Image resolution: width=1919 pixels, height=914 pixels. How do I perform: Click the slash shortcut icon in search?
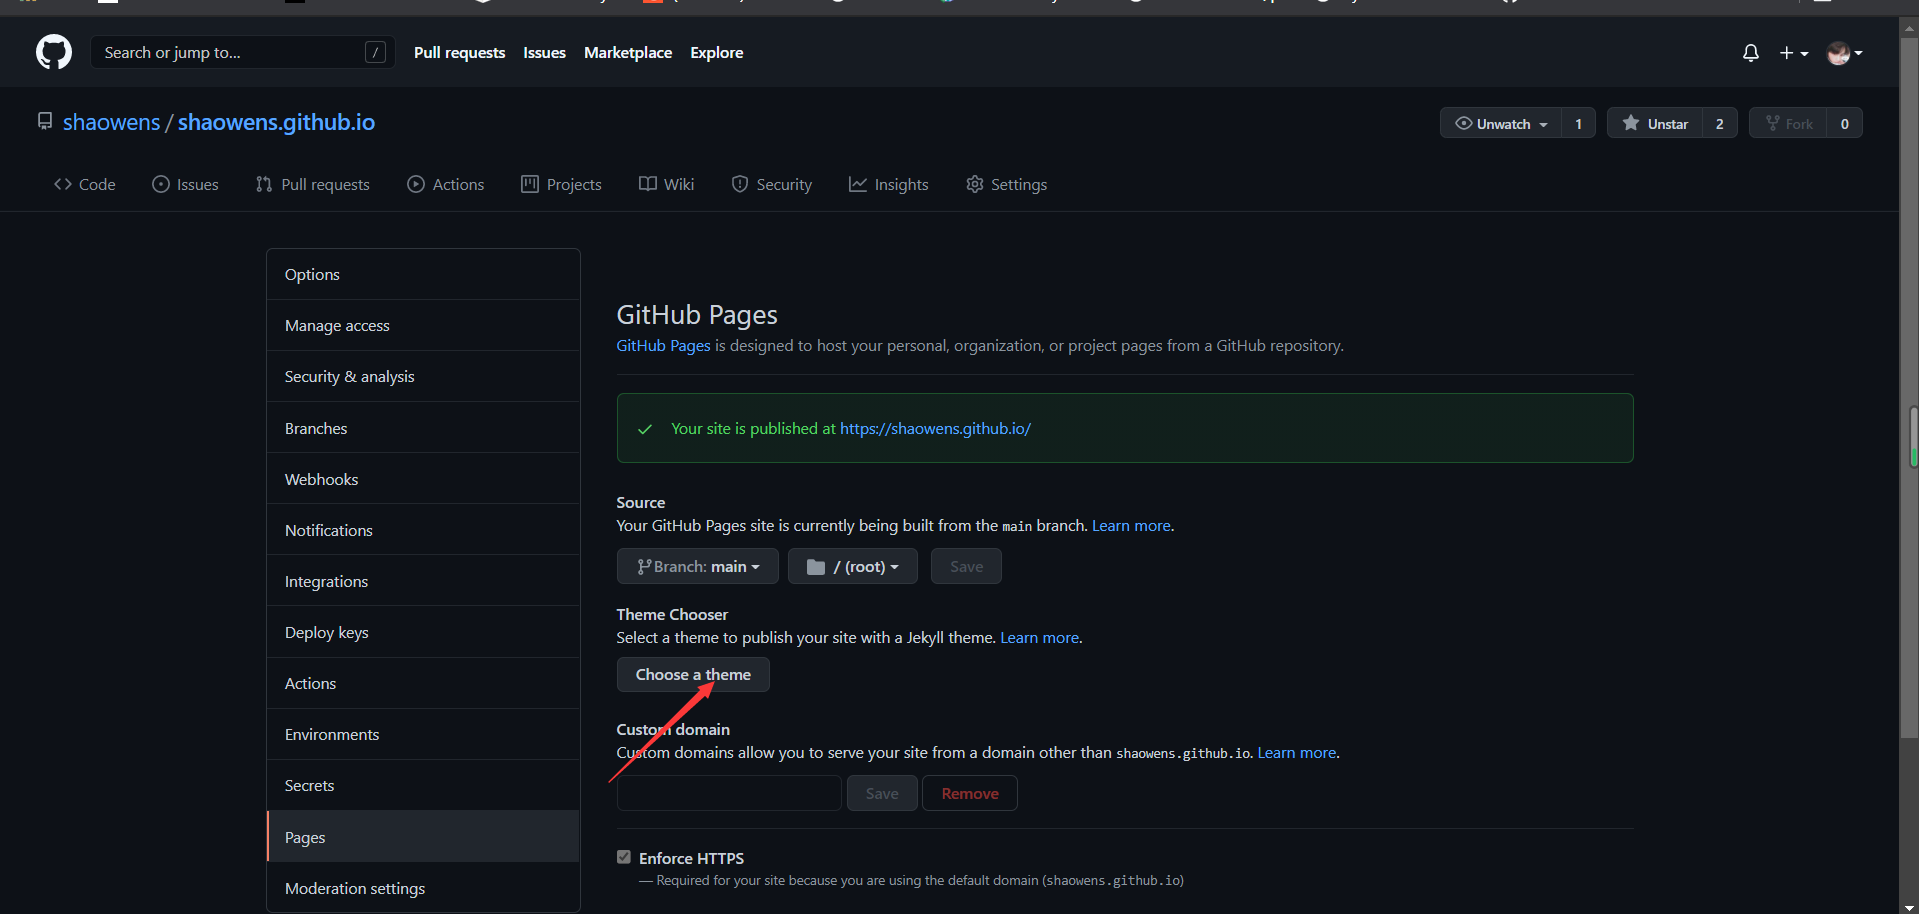pyautogui.click(x=375, y=52)
